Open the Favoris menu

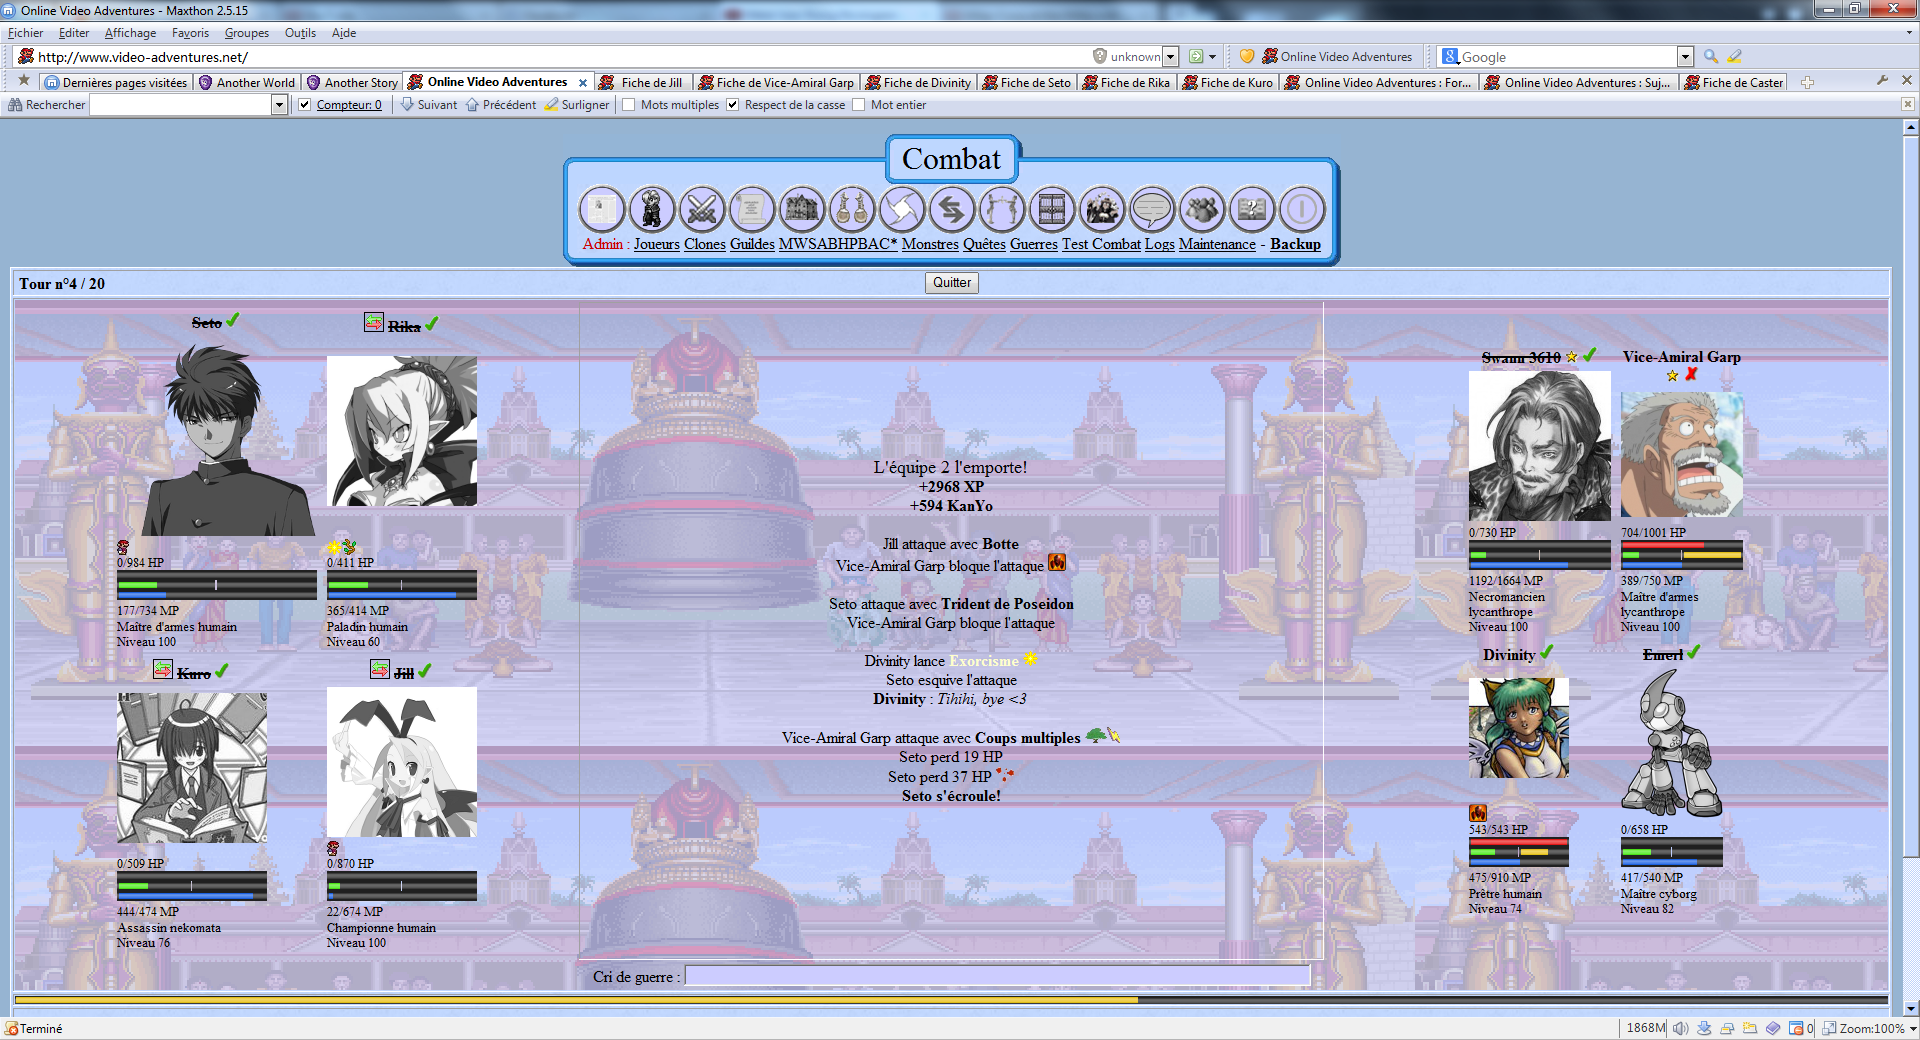coord(190,33)
